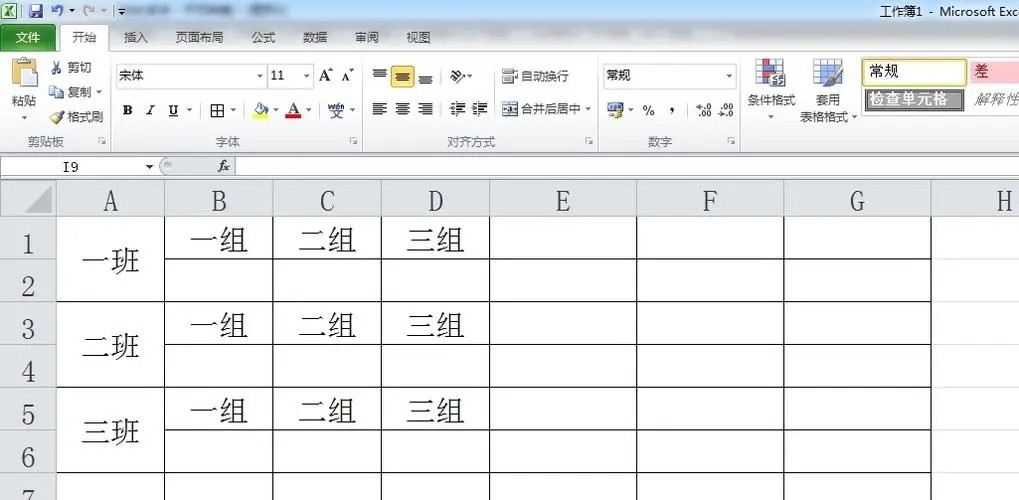
Task: Open Conditional Formatting (条件格式)
Action: [x=771, y=88]
